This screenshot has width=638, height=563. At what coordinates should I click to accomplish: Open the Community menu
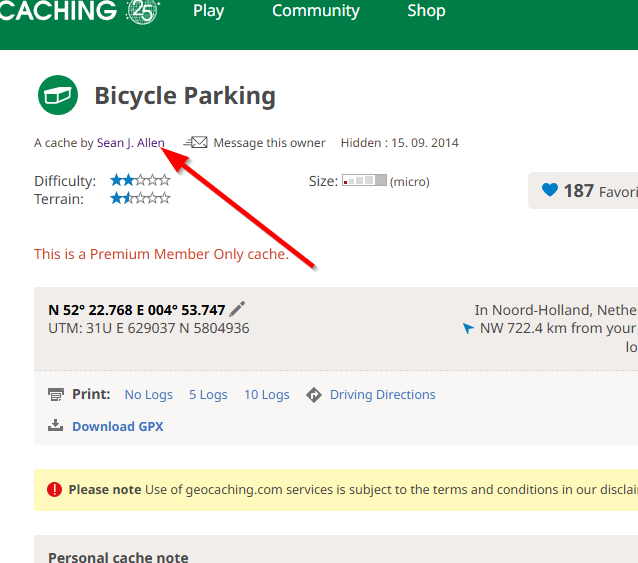(x=316, y=11)
